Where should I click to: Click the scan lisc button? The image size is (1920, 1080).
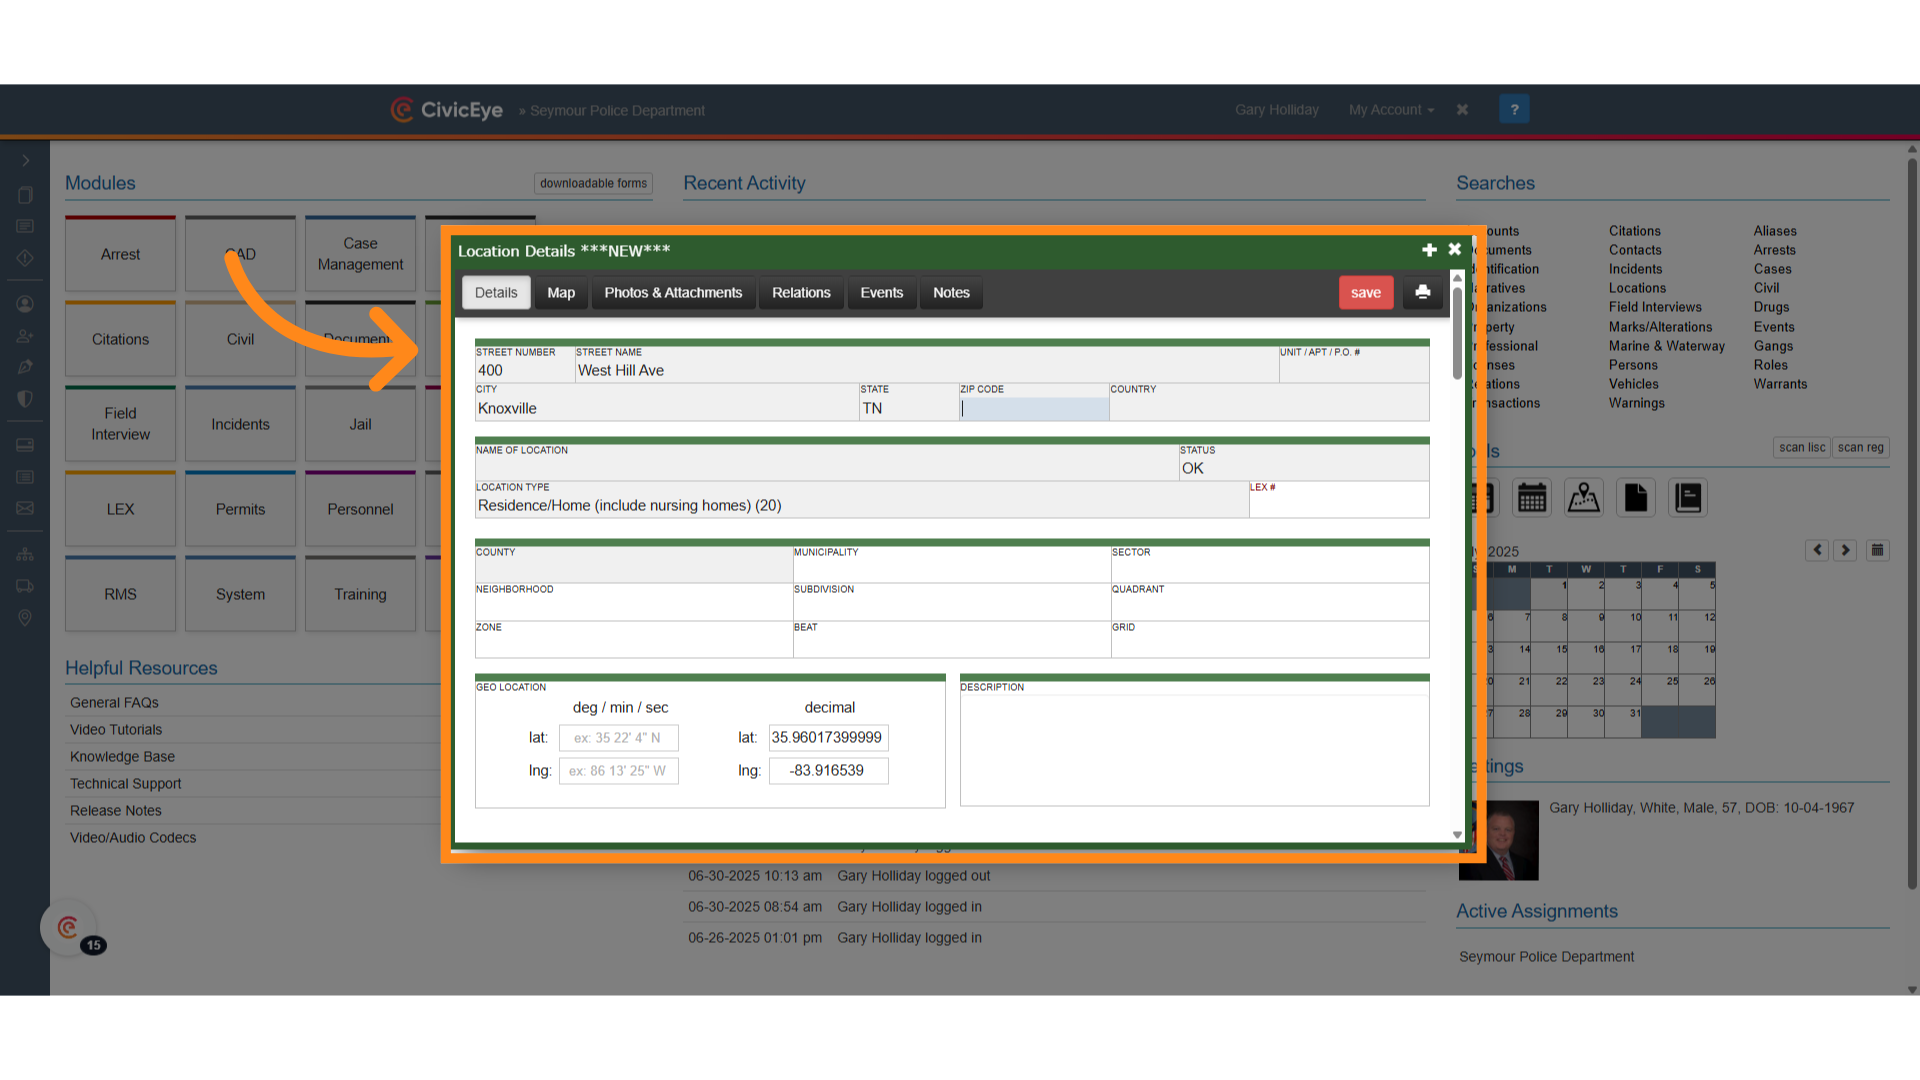(x=1802, y=447)
